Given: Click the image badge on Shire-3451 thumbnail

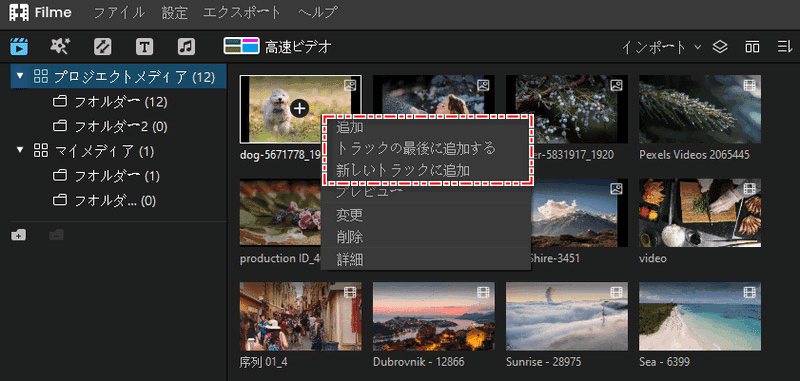Looking at the screenshot, I should pyautogui.click(x=616, y=189).
